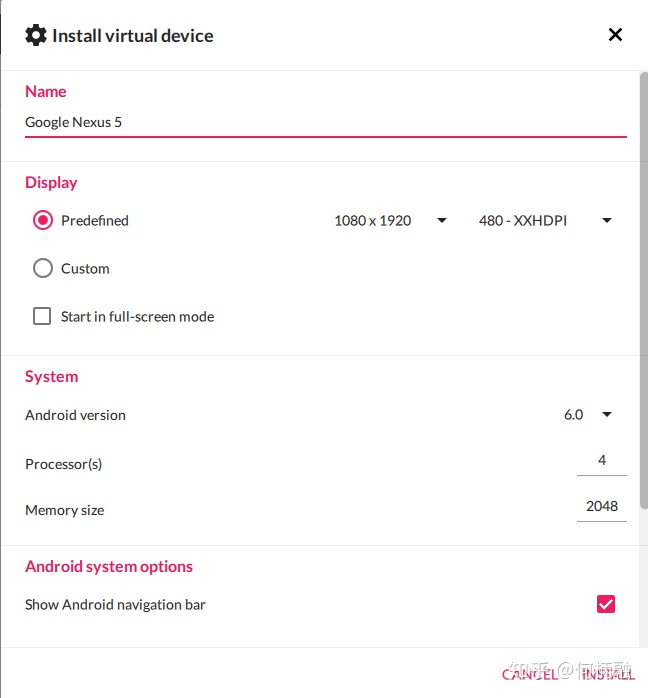Enable Start in full-screen mode checkbox
The width and height of the screenshot is (648, 698).
point(42,316)
